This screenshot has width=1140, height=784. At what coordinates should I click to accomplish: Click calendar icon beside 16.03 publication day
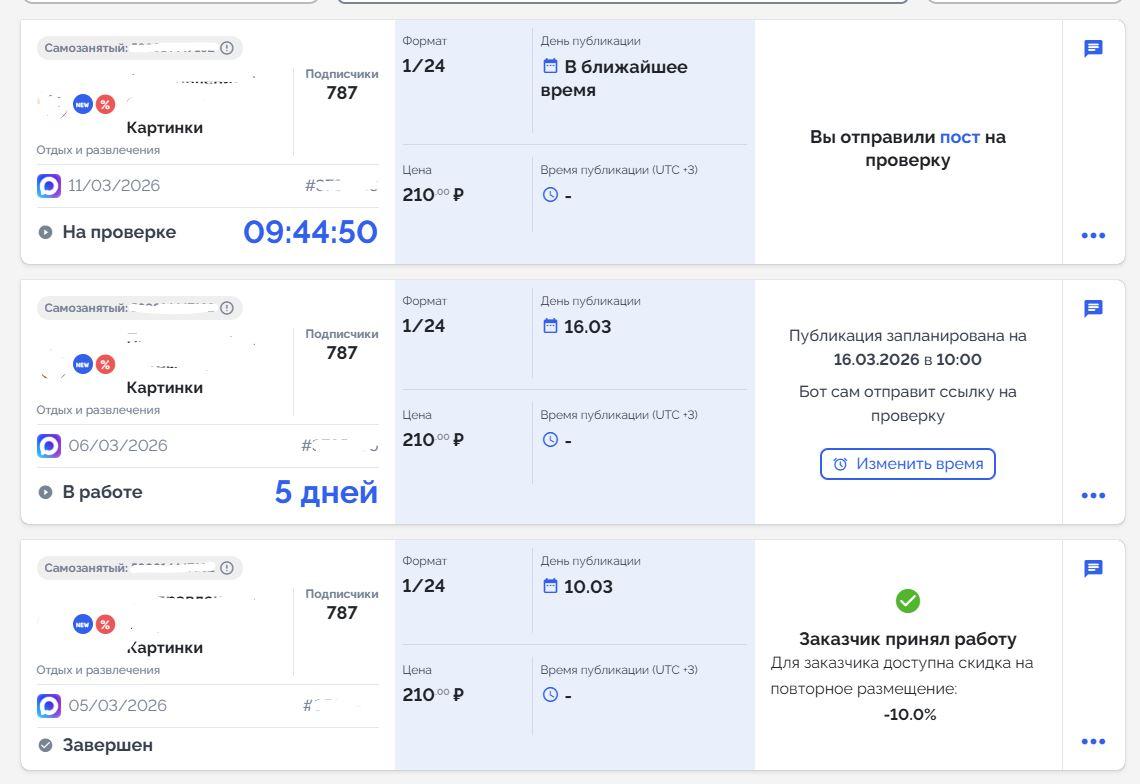pos(550,326)
